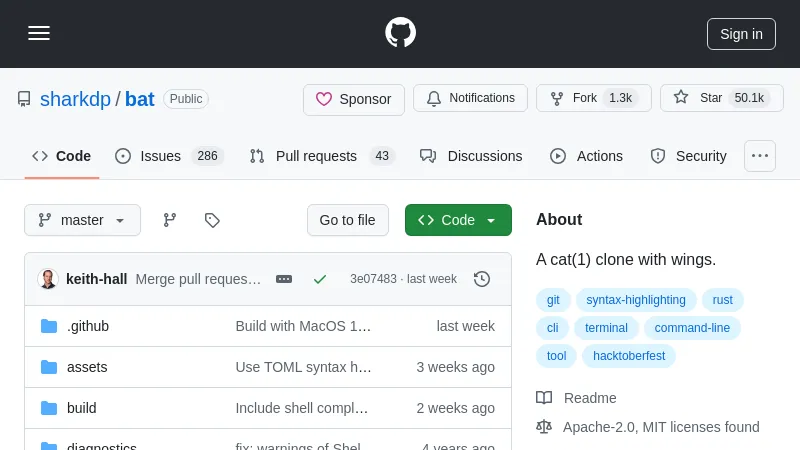Show green check commit status details
Viewport: 800px width, 450px height.
(x=320, y=279)
